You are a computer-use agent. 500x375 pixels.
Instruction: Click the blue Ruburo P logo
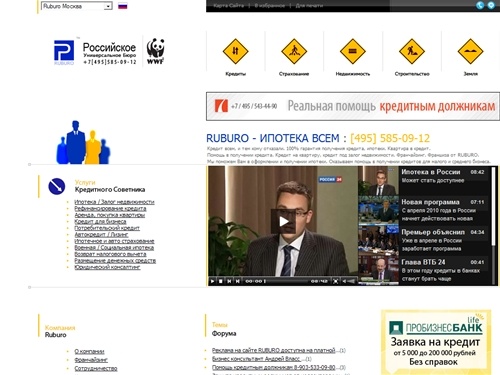click(64, 52)
